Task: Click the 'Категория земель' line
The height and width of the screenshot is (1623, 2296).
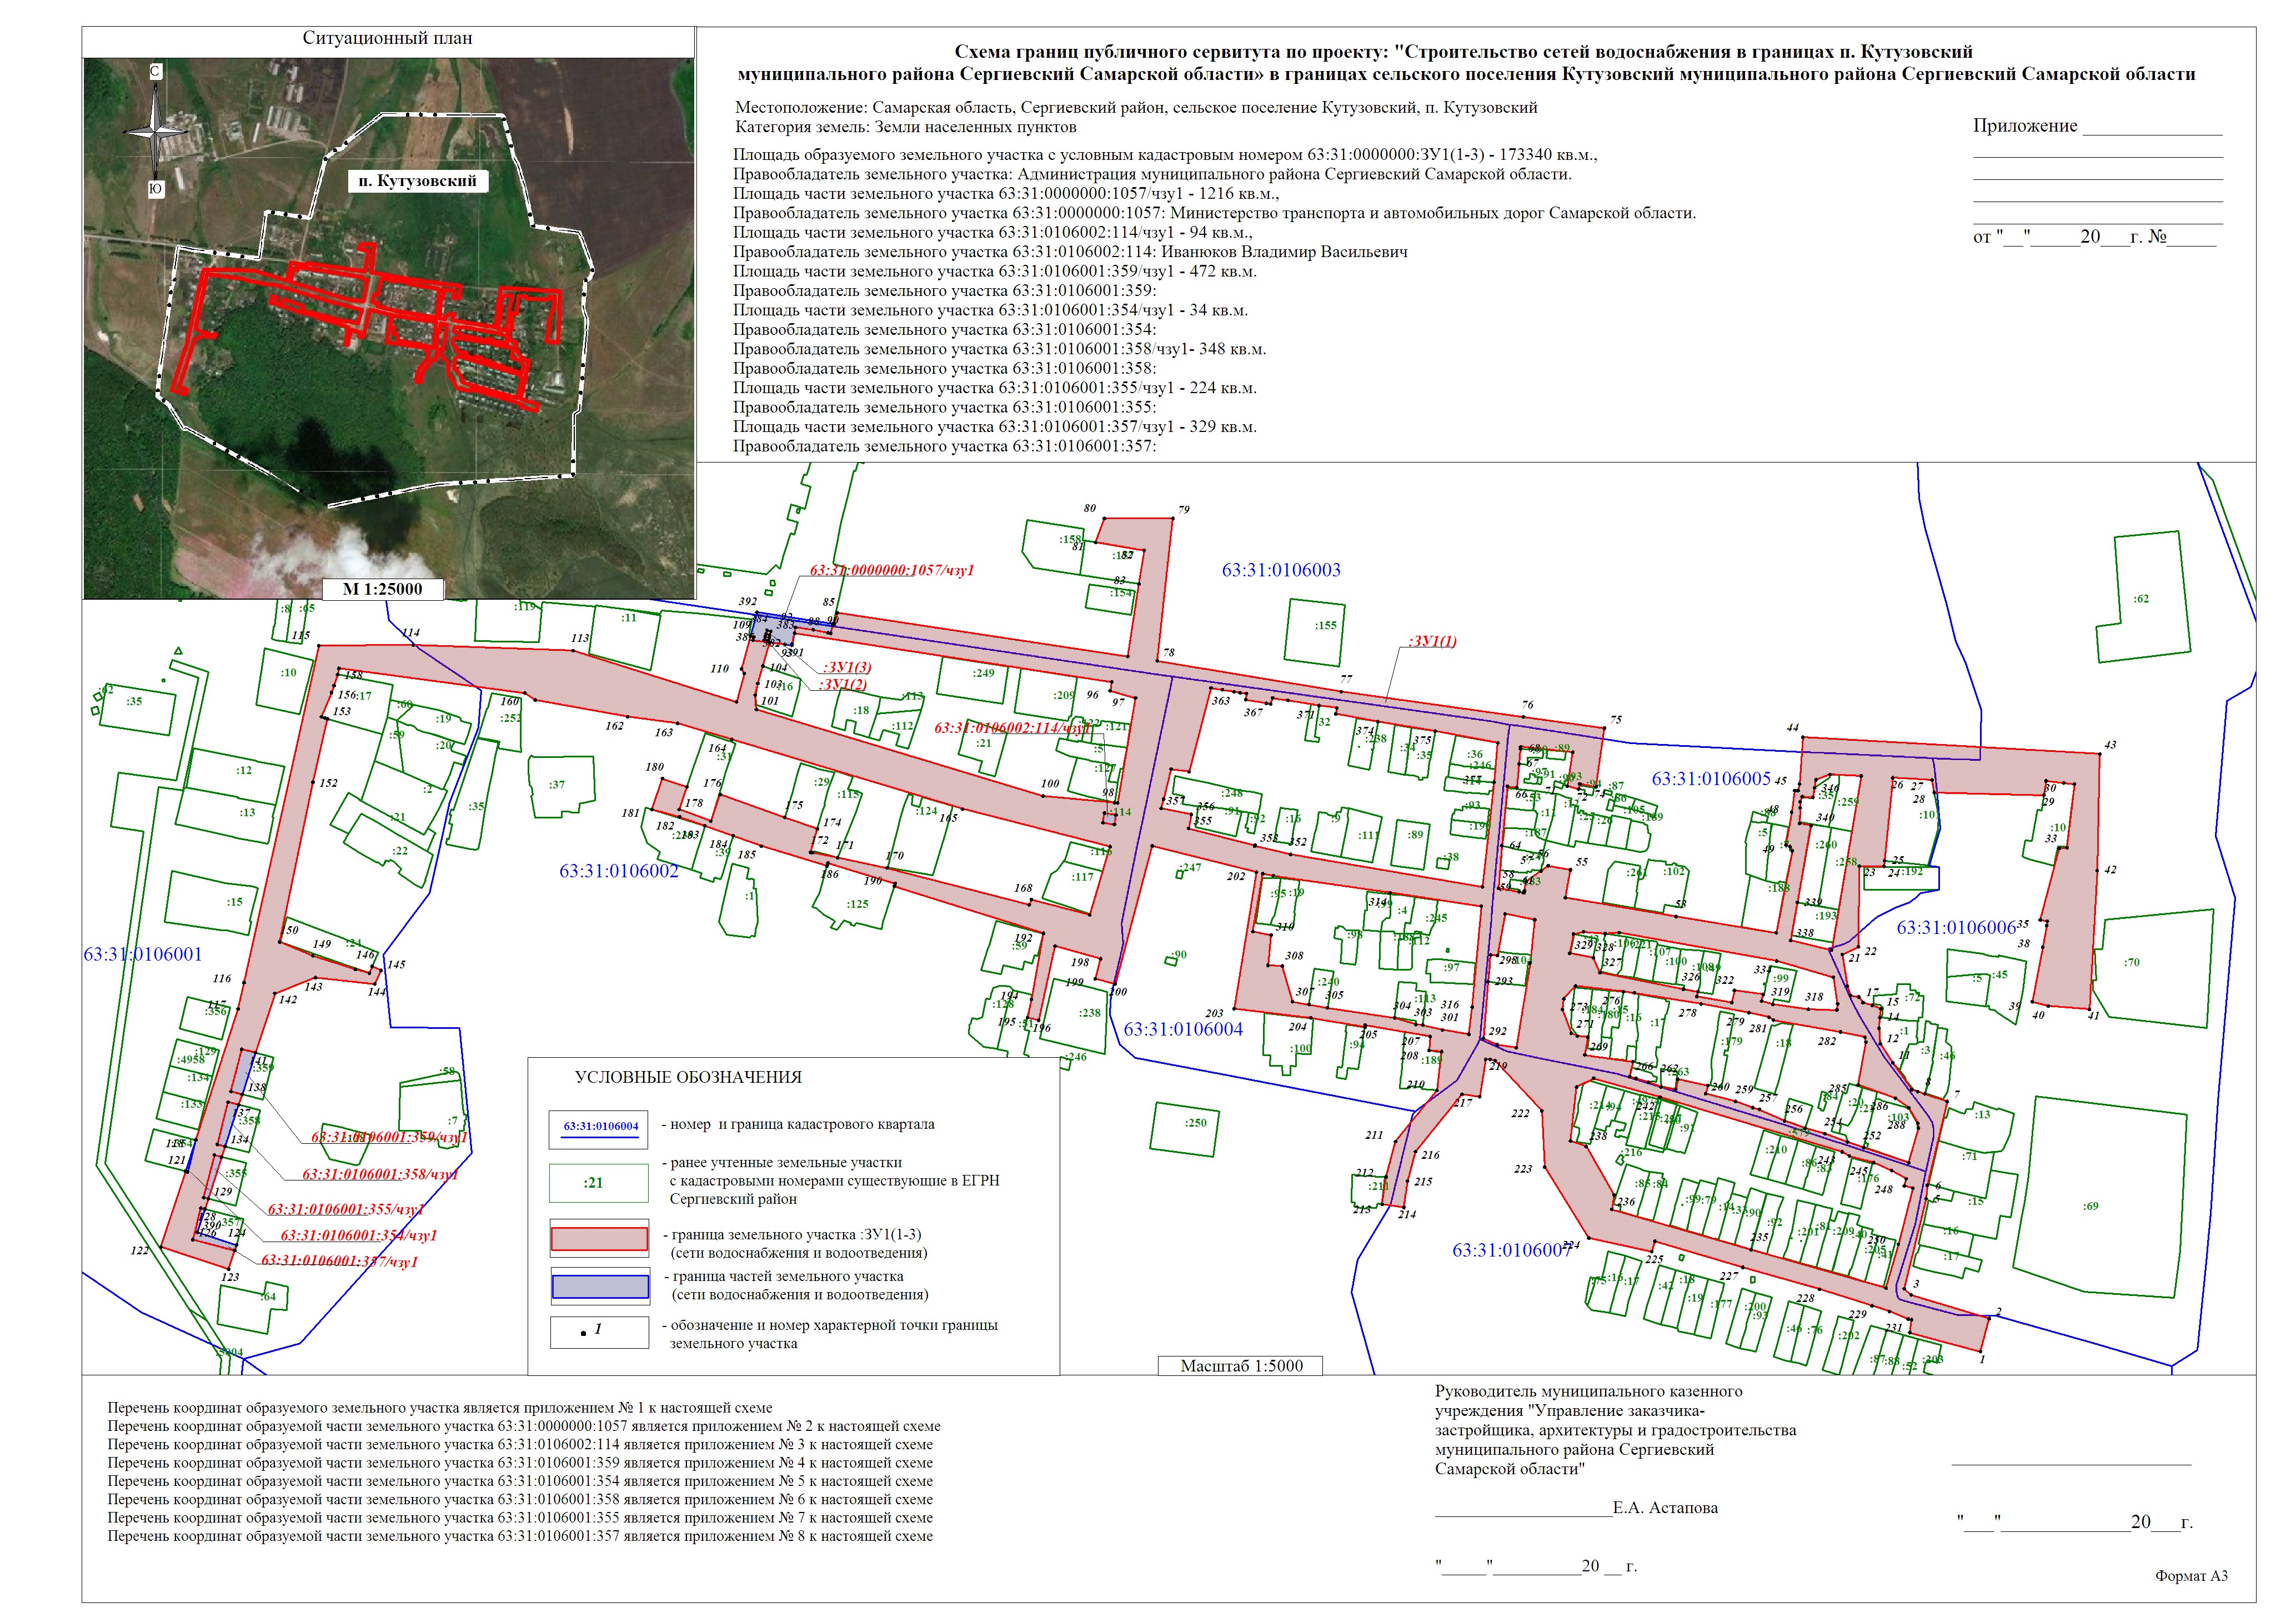Action: pyautogui.click(x=905, y=127)
